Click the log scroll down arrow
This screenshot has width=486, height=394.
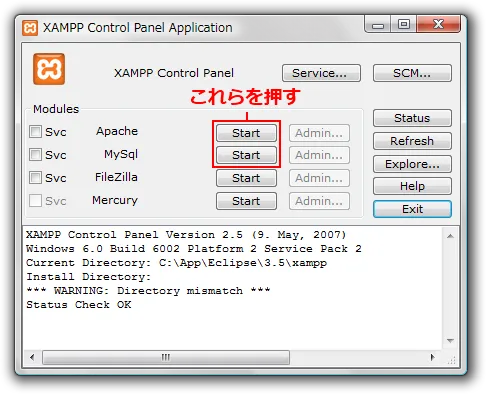(x=450, y=341)
